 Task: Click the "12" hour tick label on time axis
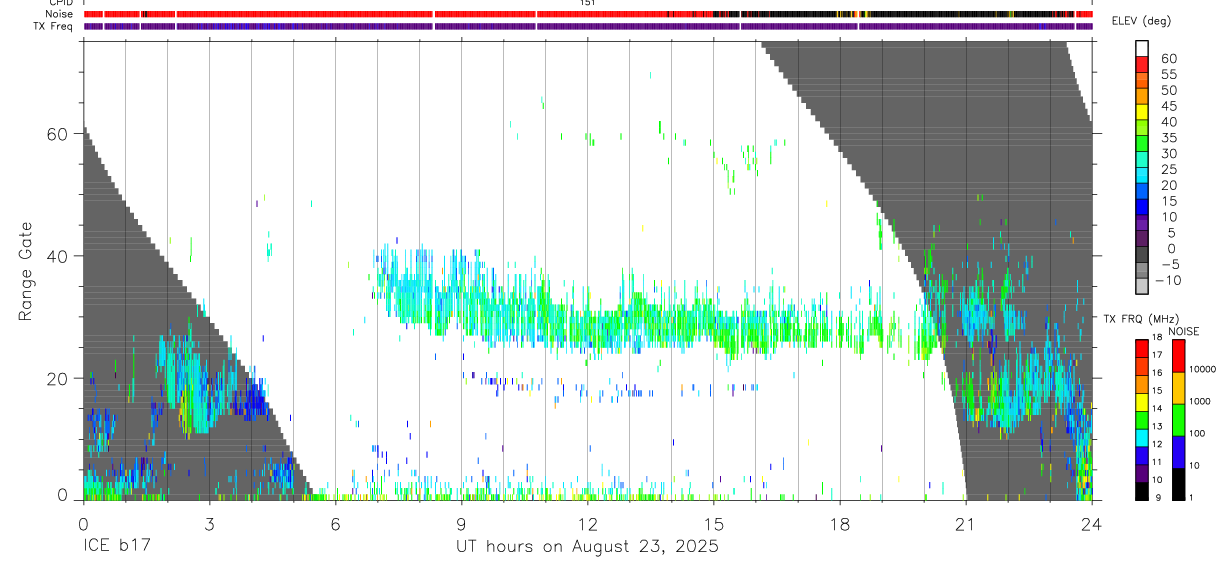(587, 522)
